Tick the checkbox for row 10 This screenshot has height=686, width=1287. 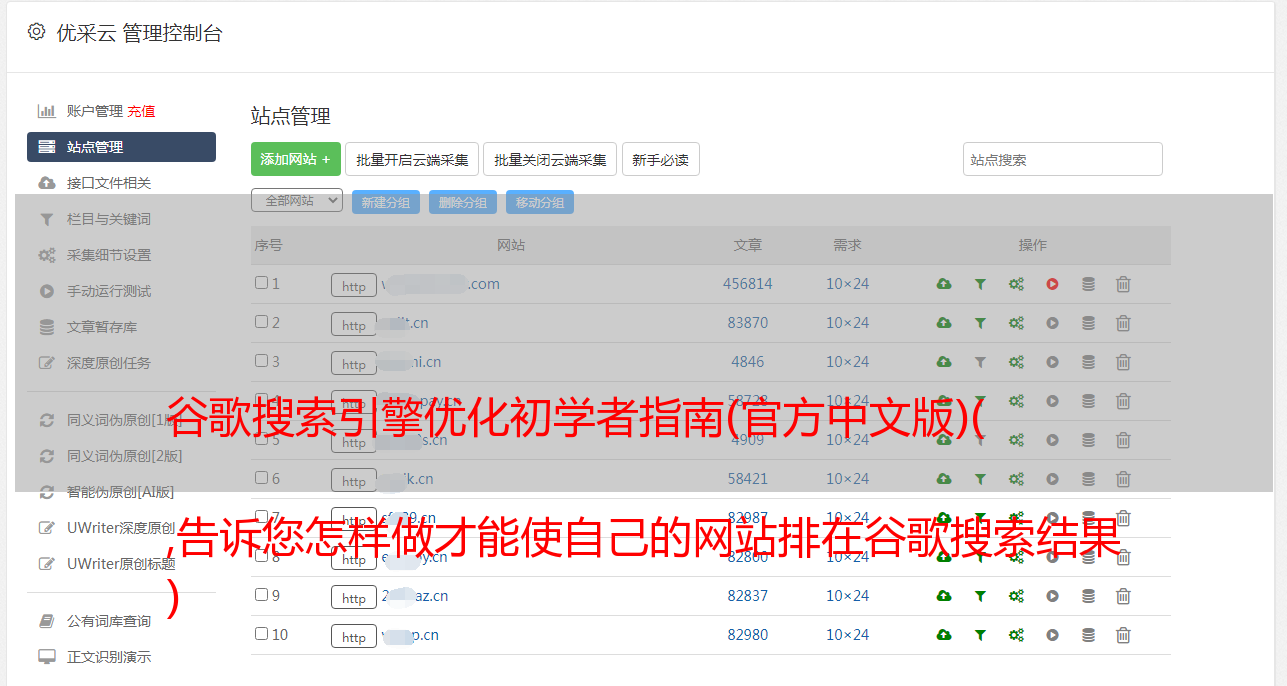[261, 634]
